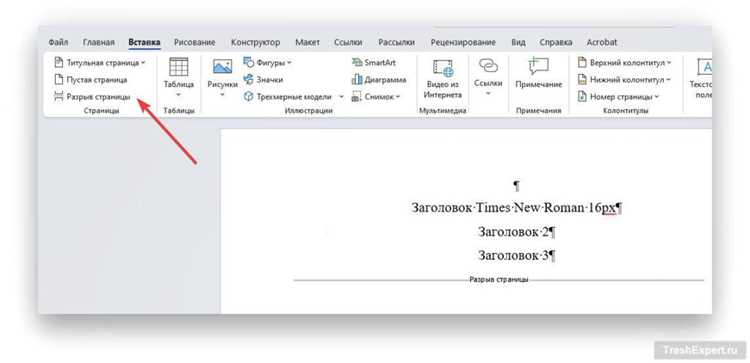The height and width of the screenshot is (363, 750).
Task: Click the Значки icon
Action: [x=248, y=79]
